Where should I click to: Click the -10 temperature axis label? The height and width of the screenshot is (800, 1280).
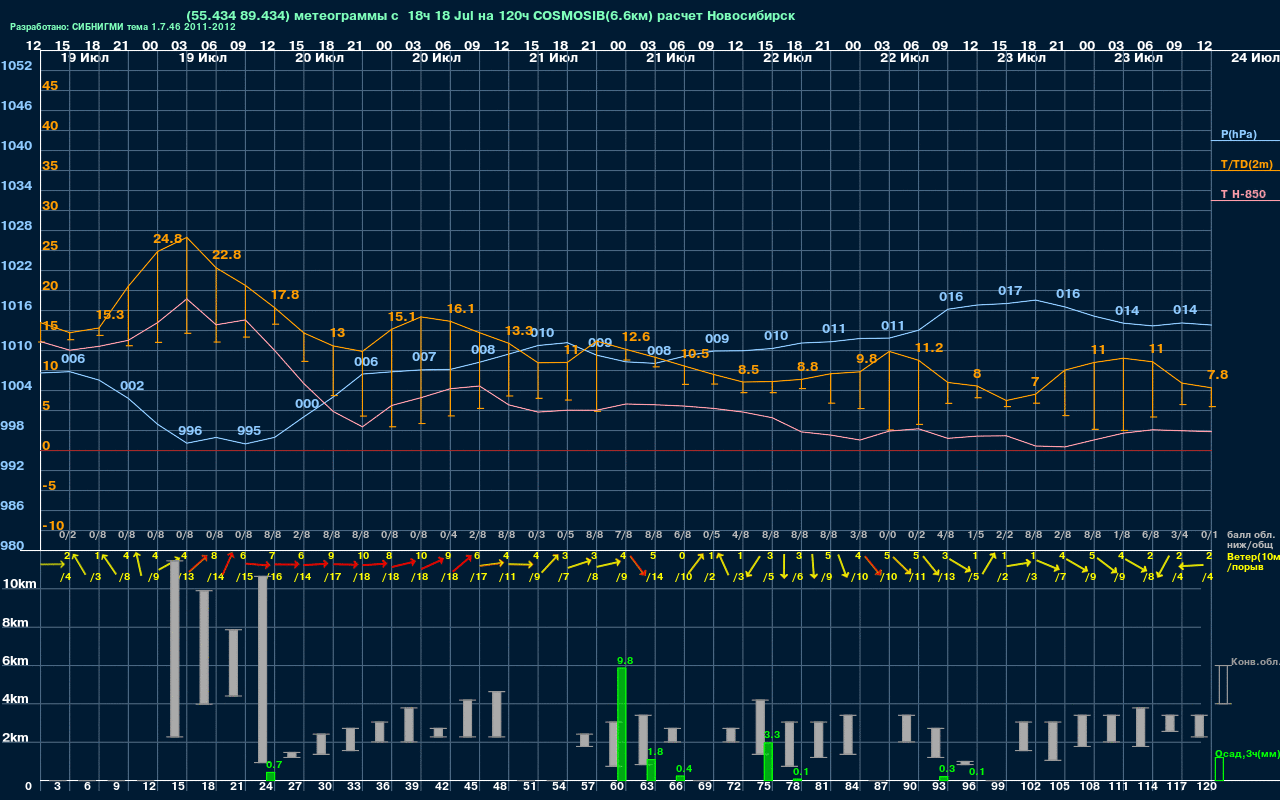pyautogui.click(x=53, y=526)
